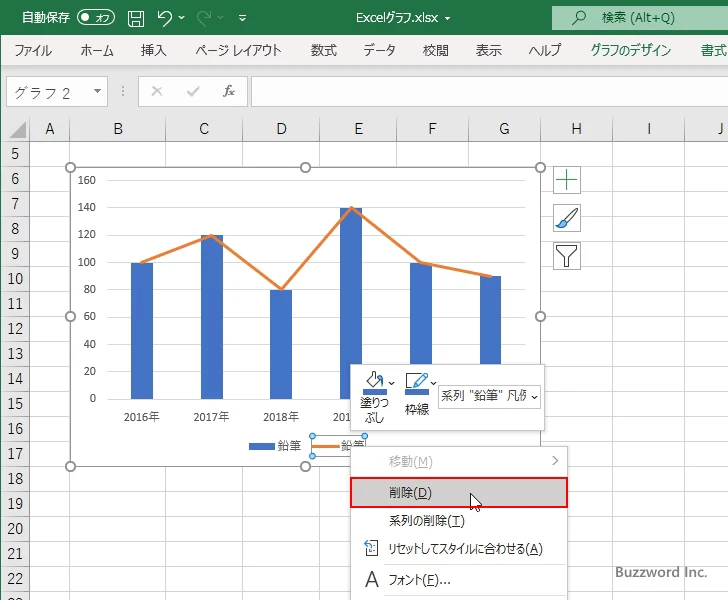Expand the Name Box dropdown showing グラフ 2
This screenshot has width=728, height=600.
97,91
